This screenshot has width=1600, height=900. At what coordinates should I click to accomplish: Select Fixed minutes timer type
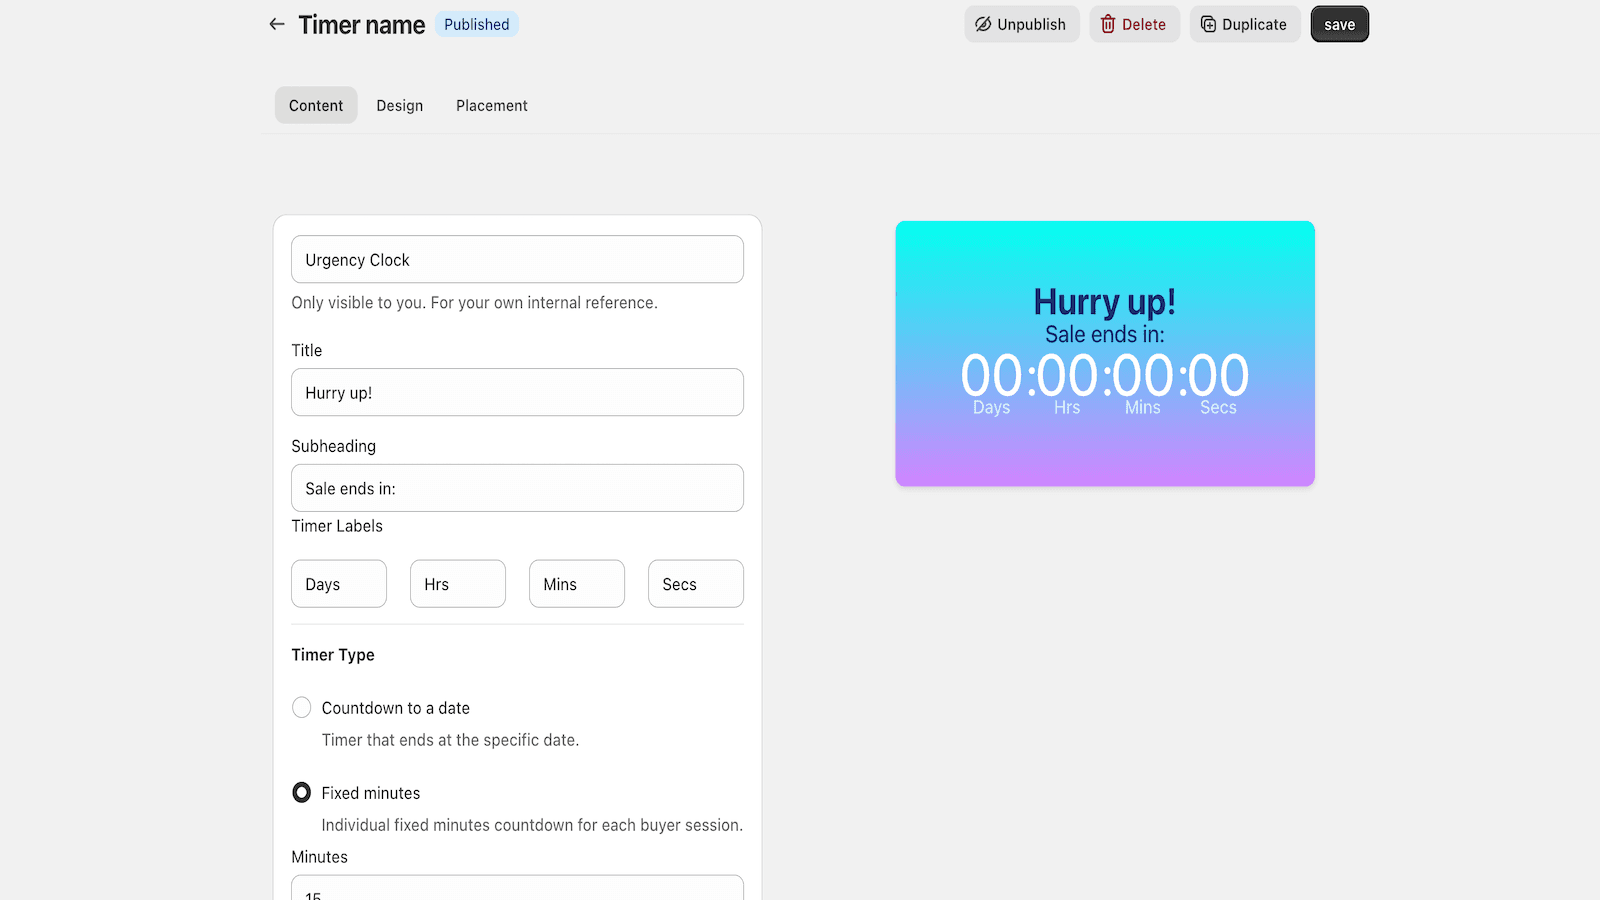[301, 793]
